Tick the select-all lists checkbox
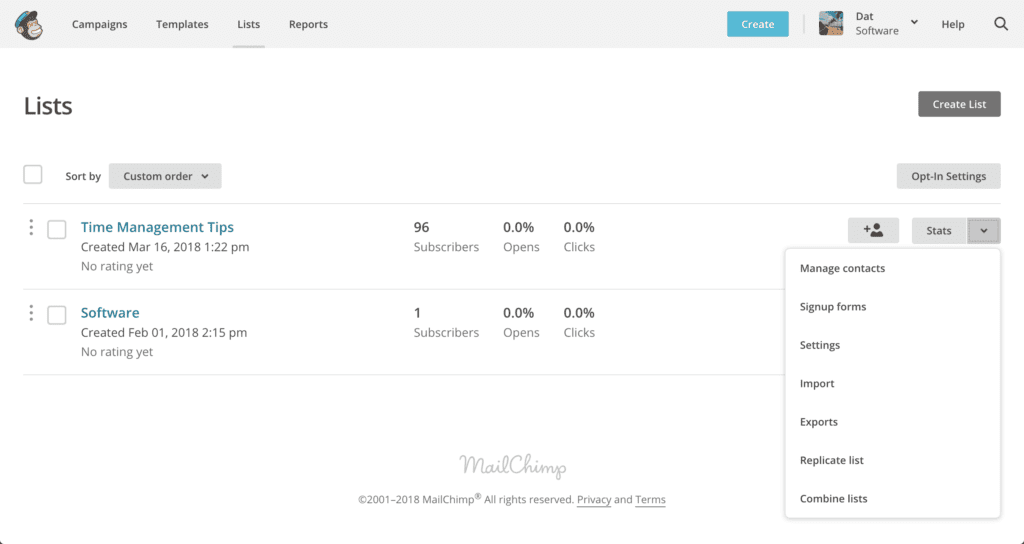 [x=33, y=175]
